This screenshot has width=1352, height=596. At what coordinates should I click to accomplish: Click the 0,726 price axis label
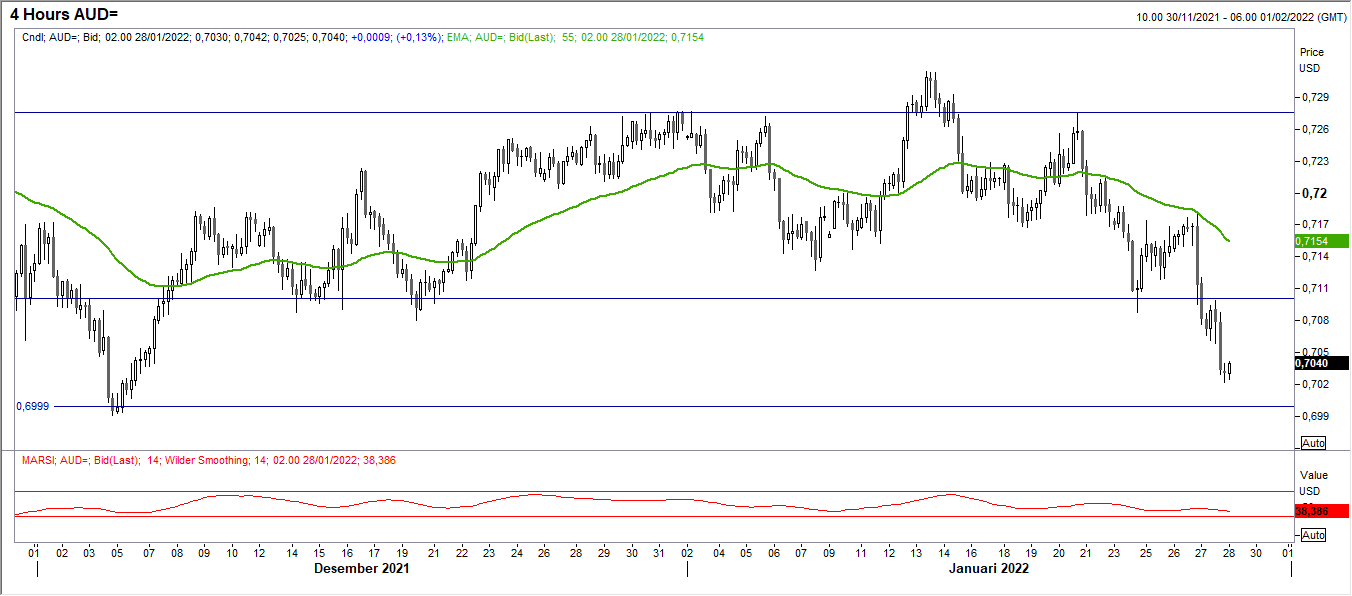(1315, 129)
